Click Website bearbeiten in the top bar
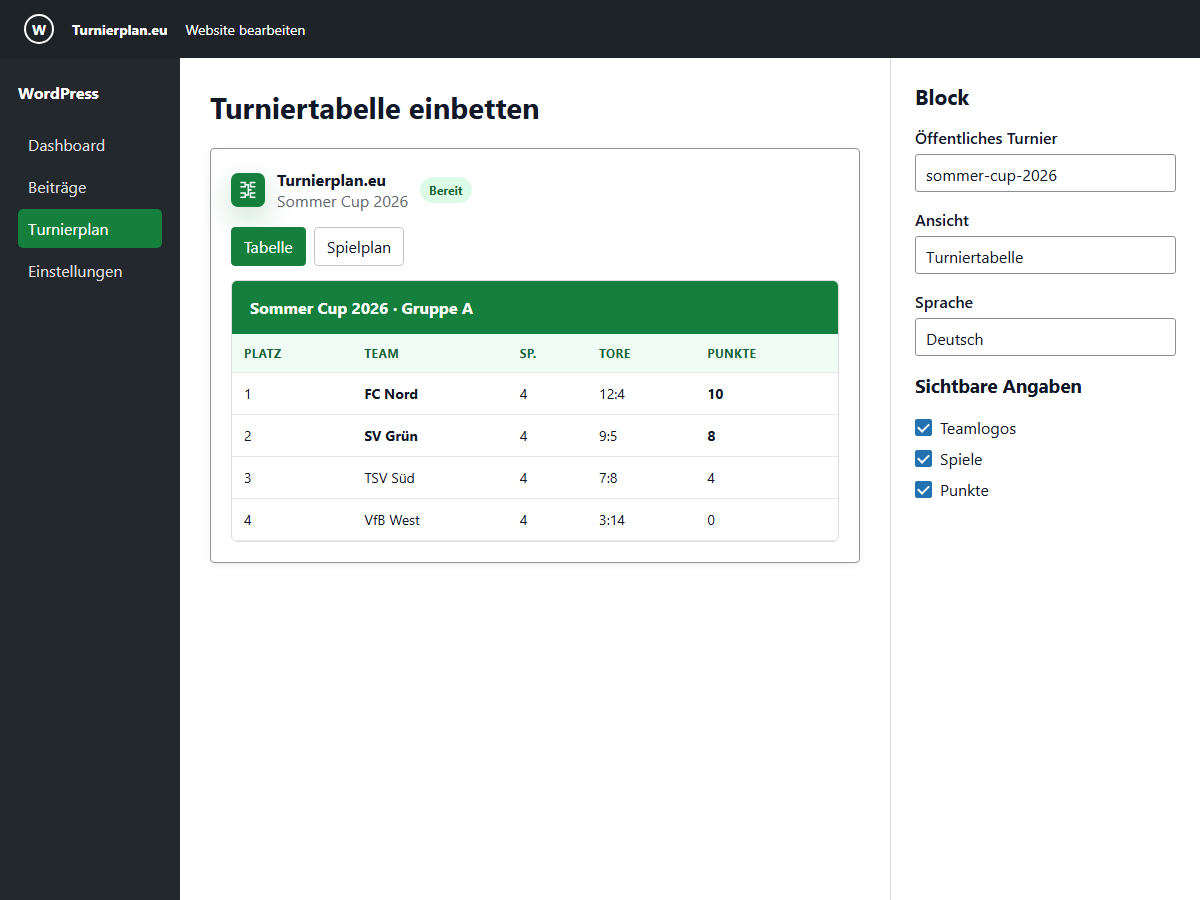The width and height of the screenshot is (1200, 900). click(x=245, y=30)
